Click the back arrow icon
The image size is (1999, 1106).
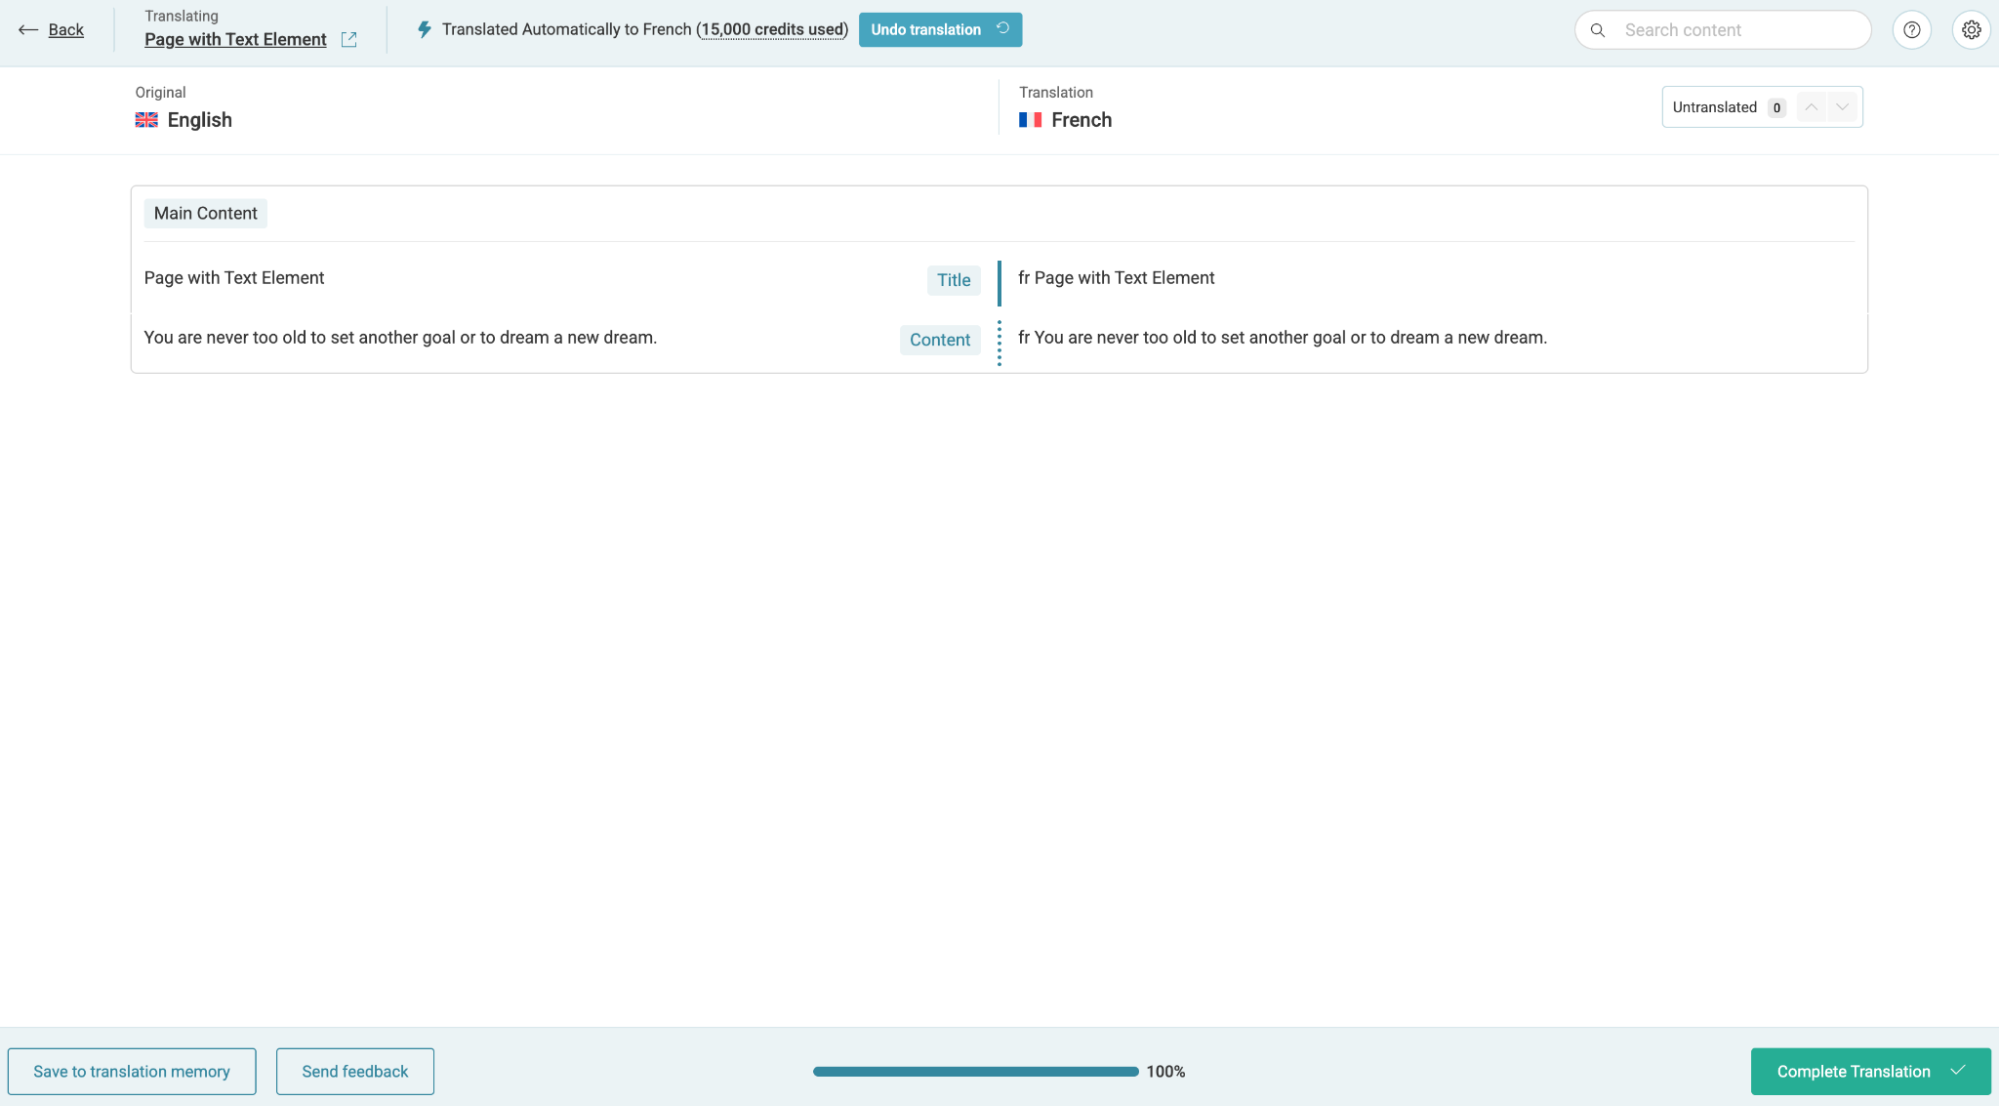click(28, 30)
